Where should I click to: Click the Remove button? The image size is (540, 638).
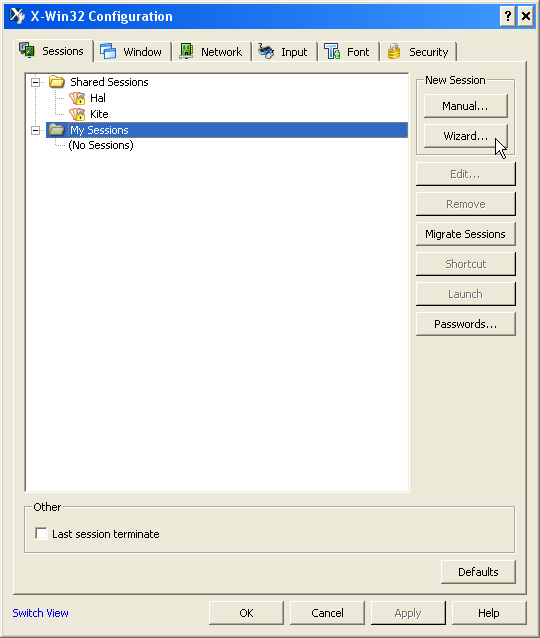pos(466,204)
